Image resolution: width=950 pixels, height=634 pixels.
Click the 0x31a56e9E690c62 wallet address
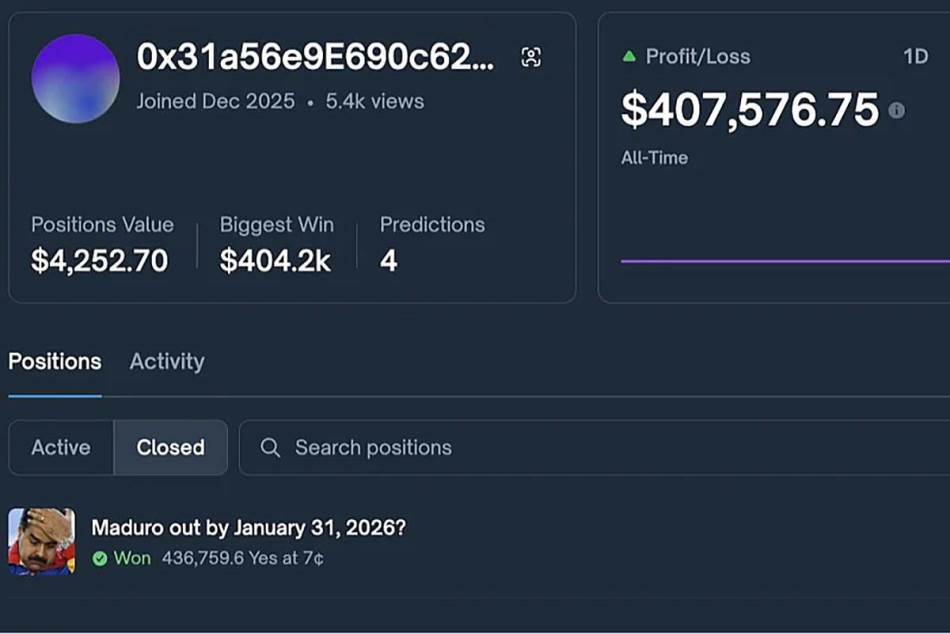tap(315, 58)
